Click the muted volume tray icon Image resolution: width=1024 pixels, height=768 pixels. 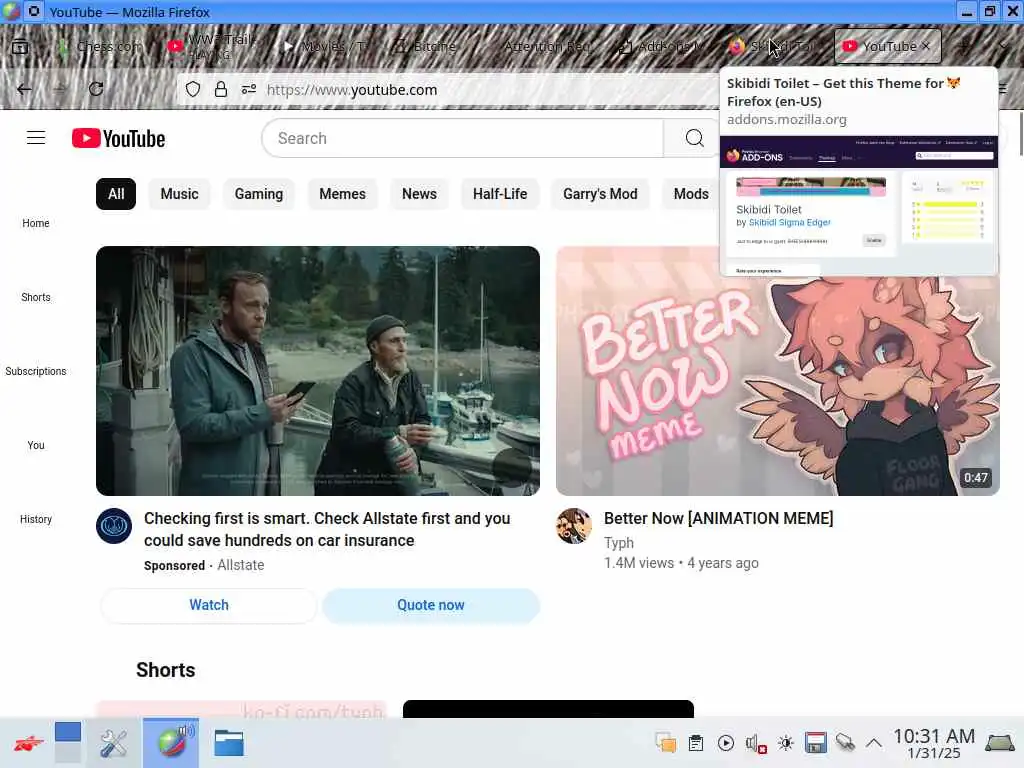[756, 743]
